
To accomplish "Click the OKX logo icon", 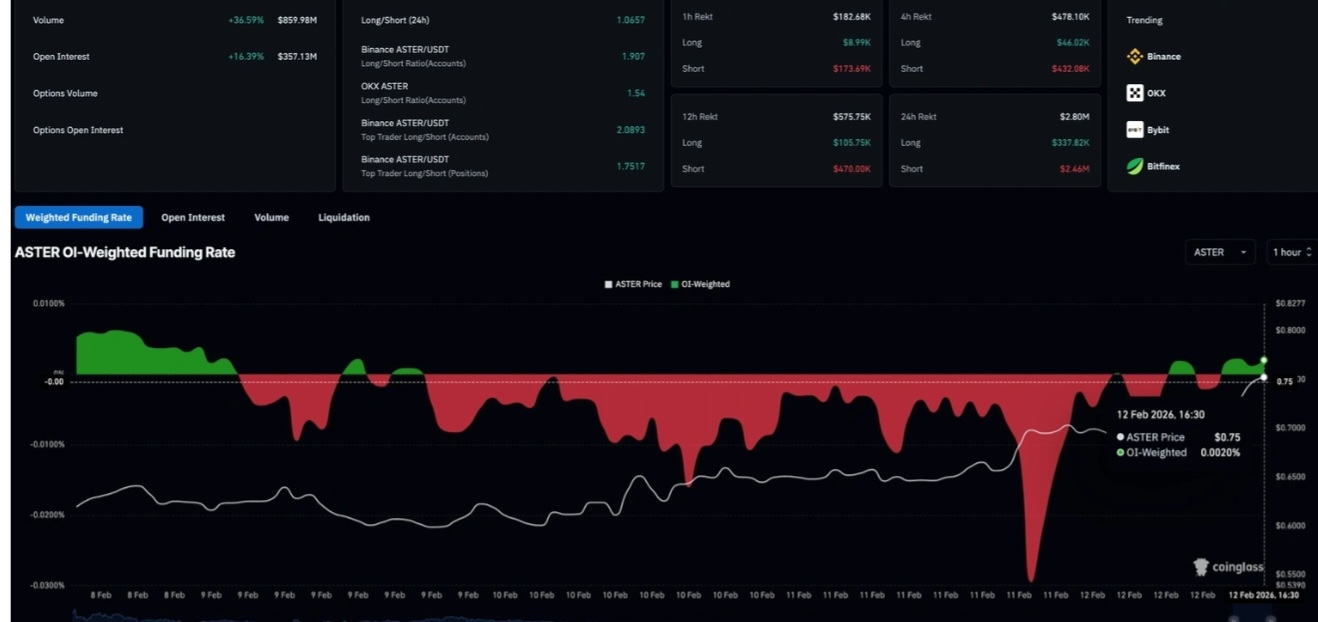I will point(1135,93).
